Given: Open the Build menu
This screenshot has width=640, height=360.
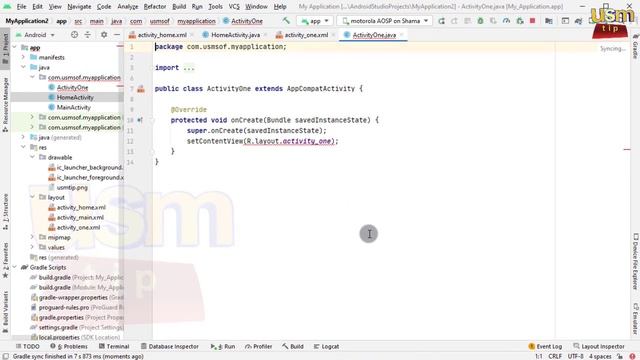Looking at the screenshot, I should (x=179, y=7).
